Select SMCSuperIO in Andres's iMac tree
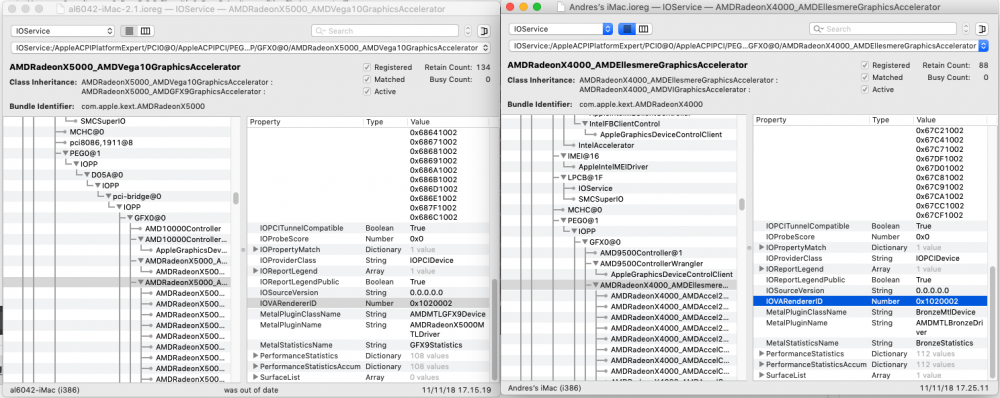This screenshot has width=1000, height=398. (600, 199)
